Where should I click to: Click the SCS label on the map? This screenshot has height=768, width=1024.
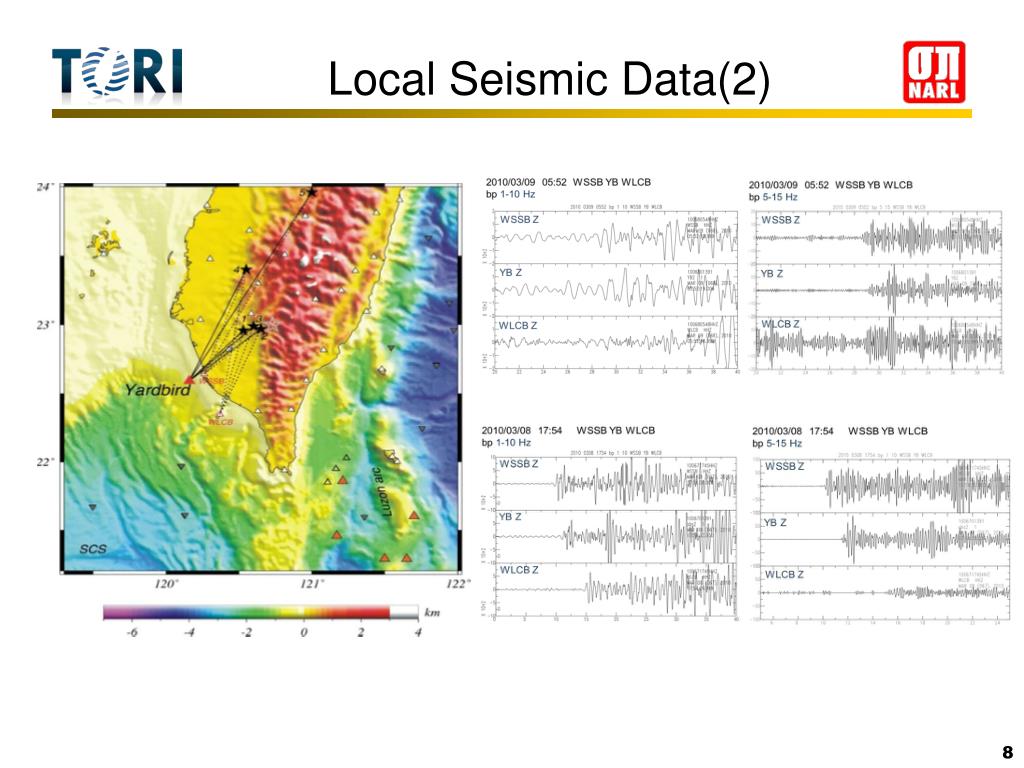point(93,549)
